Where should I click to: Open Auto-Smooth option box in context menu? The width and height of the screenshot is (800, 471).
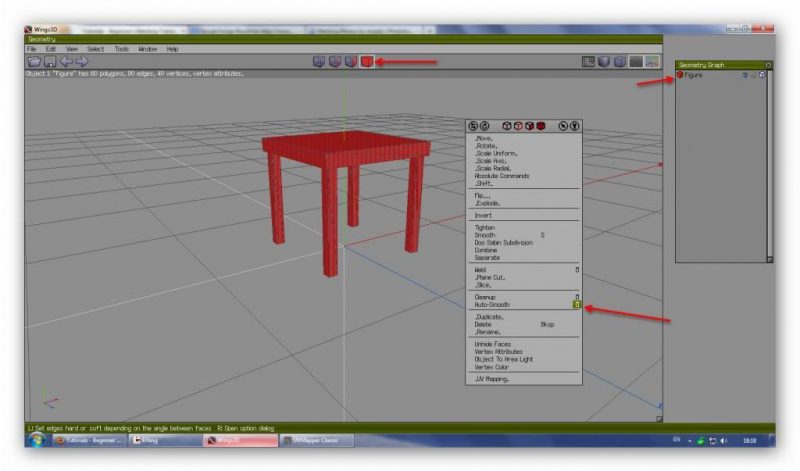(x=577, y=304)
